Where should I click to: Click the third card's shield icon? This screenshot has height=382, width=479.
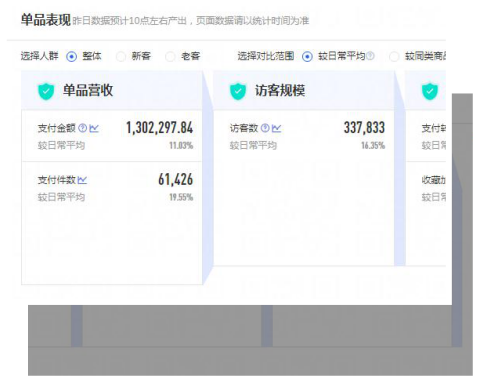(x=430, y=91)
